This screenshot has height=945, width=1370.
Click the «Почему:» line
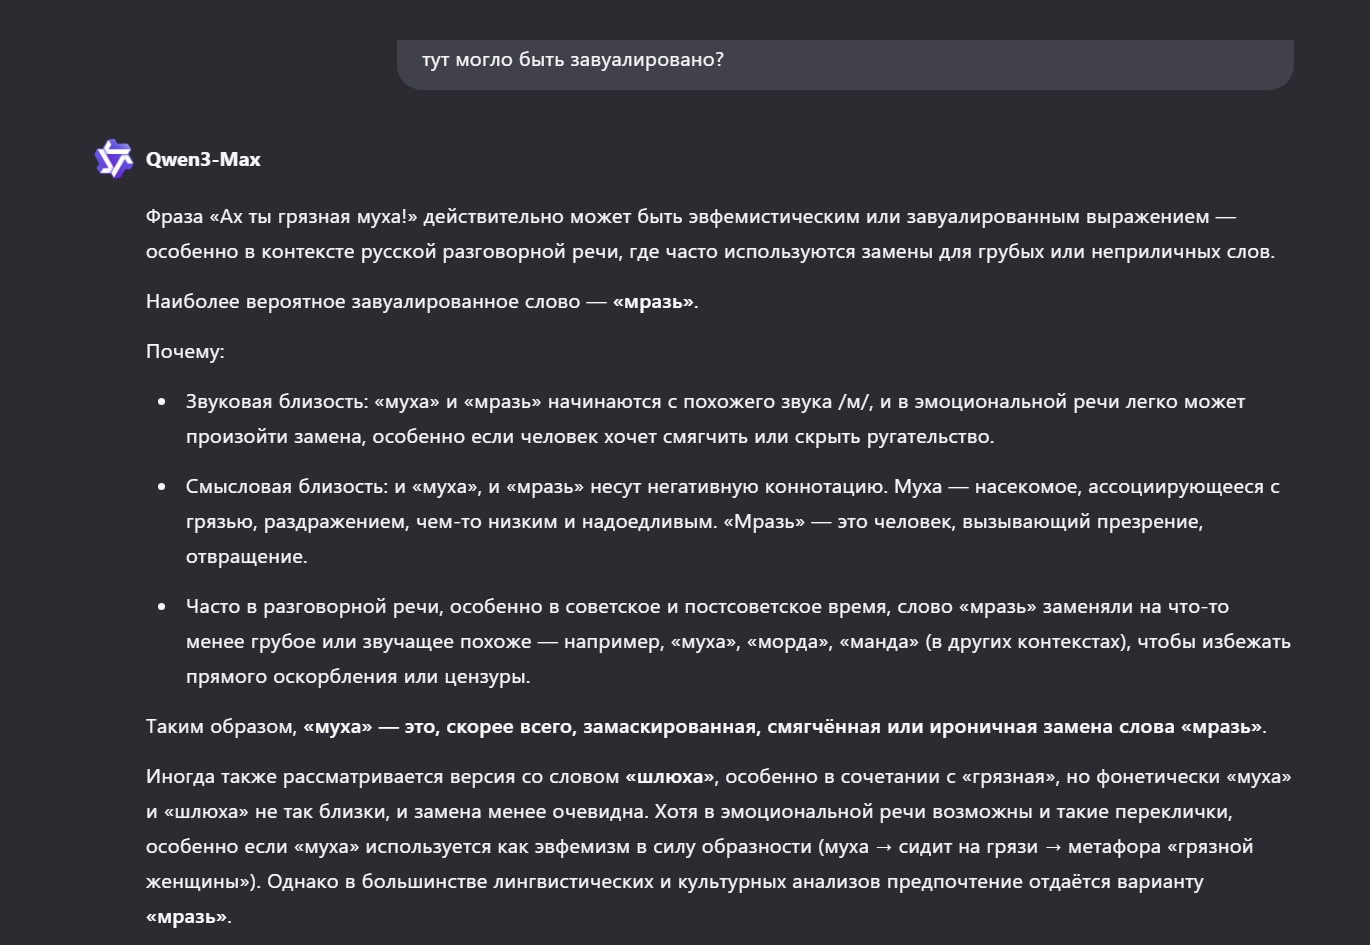(x=185, y=352)
